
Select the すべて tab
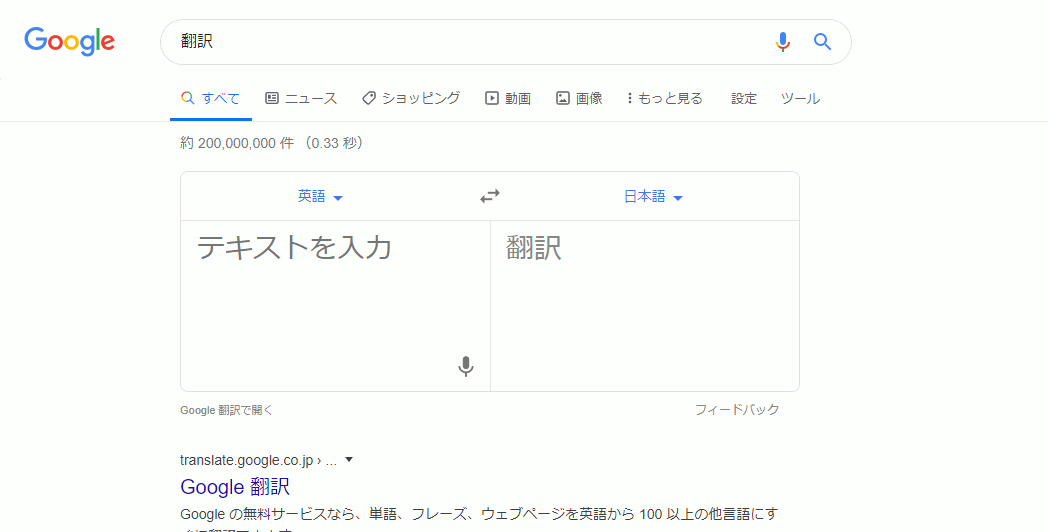pos(211,98)
